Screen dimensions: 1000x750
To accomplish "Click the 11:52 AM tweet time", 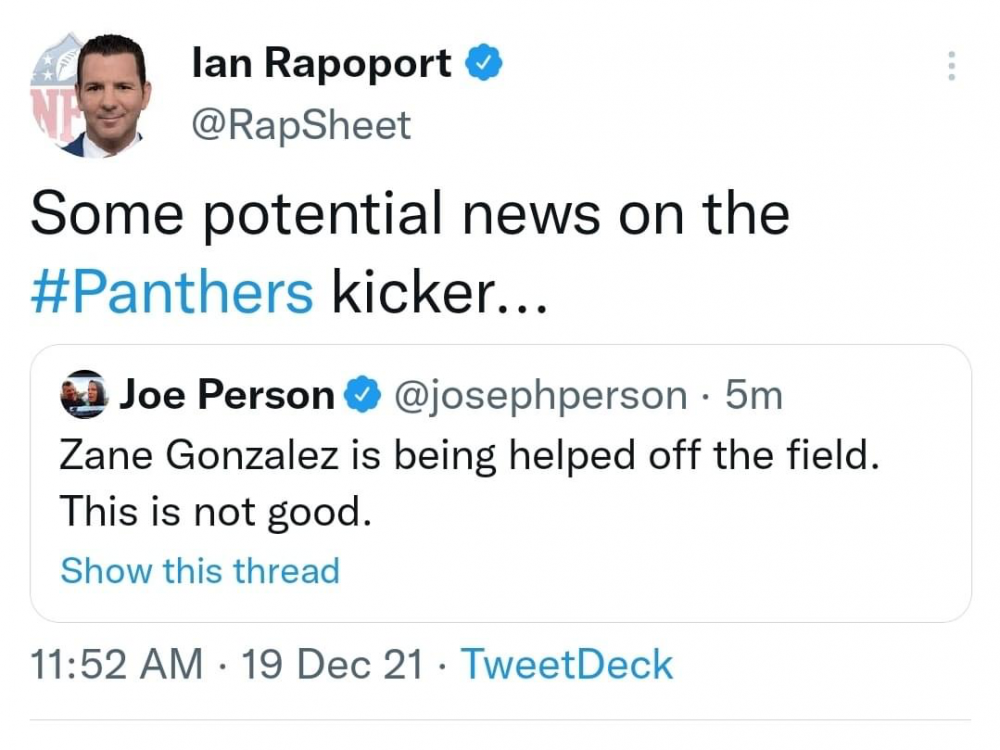I will (x=116, y=665).
